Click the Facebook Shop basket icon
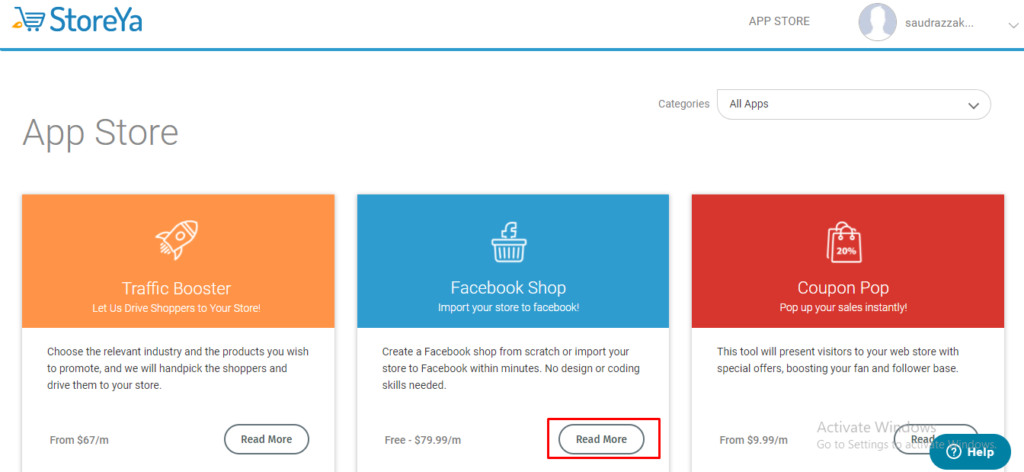This screenshot has height=472, width=1024. (x=509, y=242)
